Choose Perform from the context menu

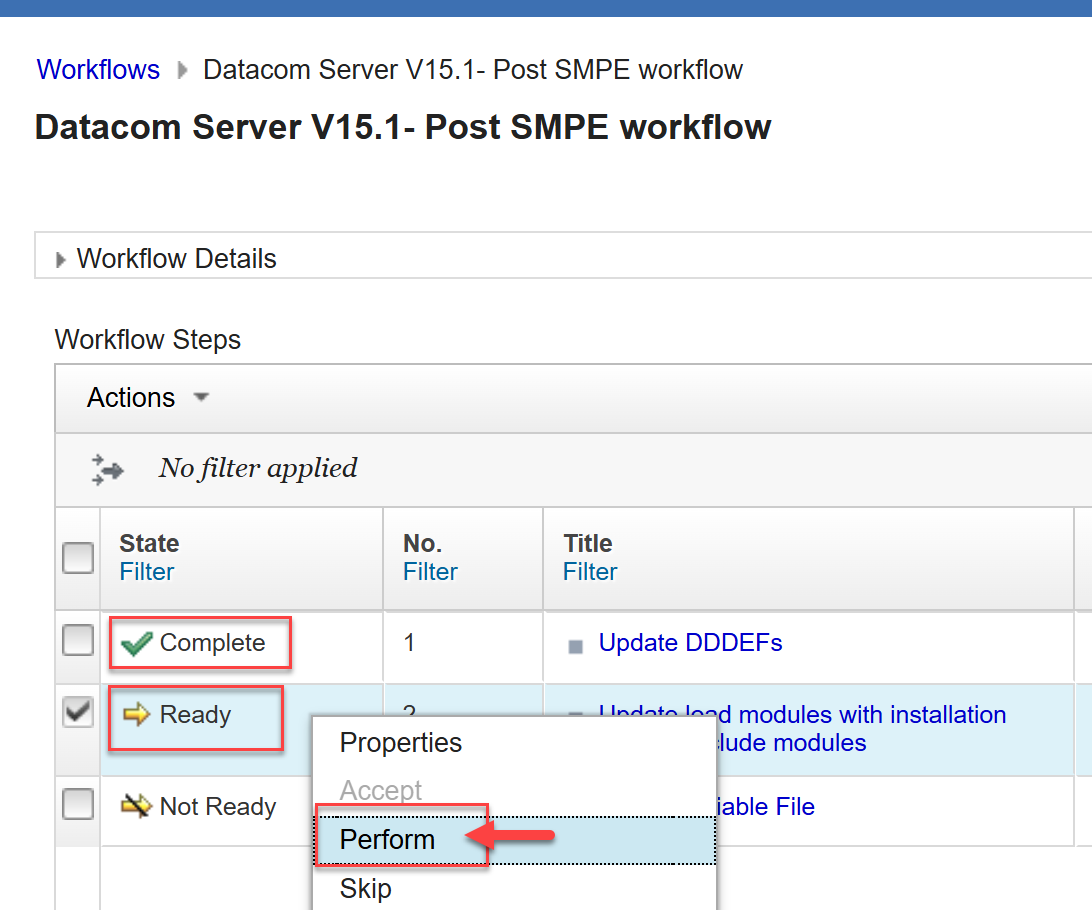pyautogui.click(x=388, y=840)
